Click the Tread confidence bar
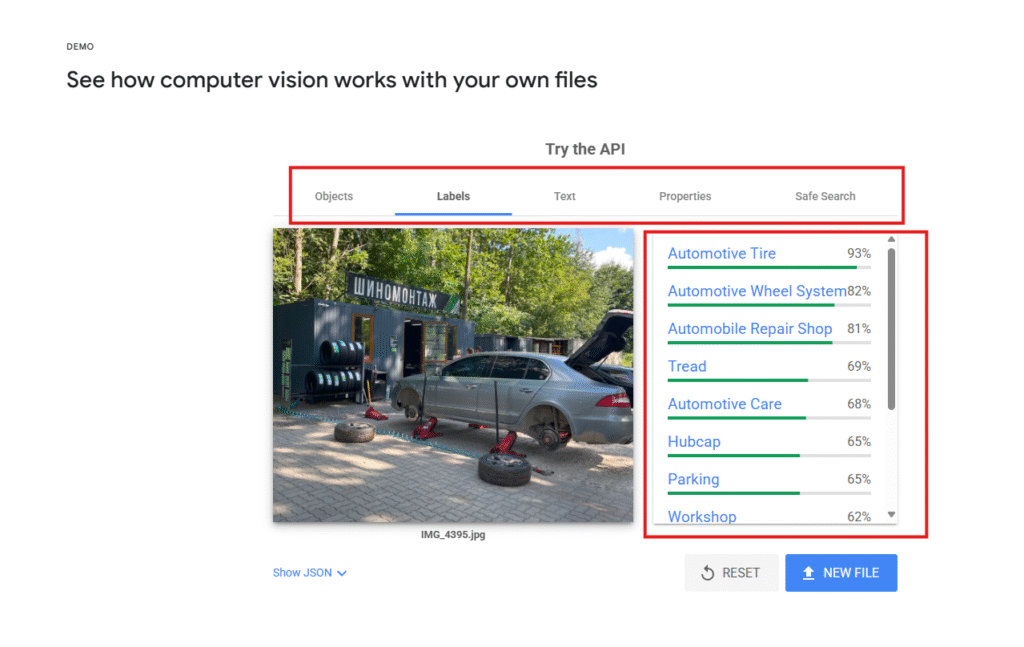The width and height of the screenshot is (1024, 647). click(x=769, y=380)
